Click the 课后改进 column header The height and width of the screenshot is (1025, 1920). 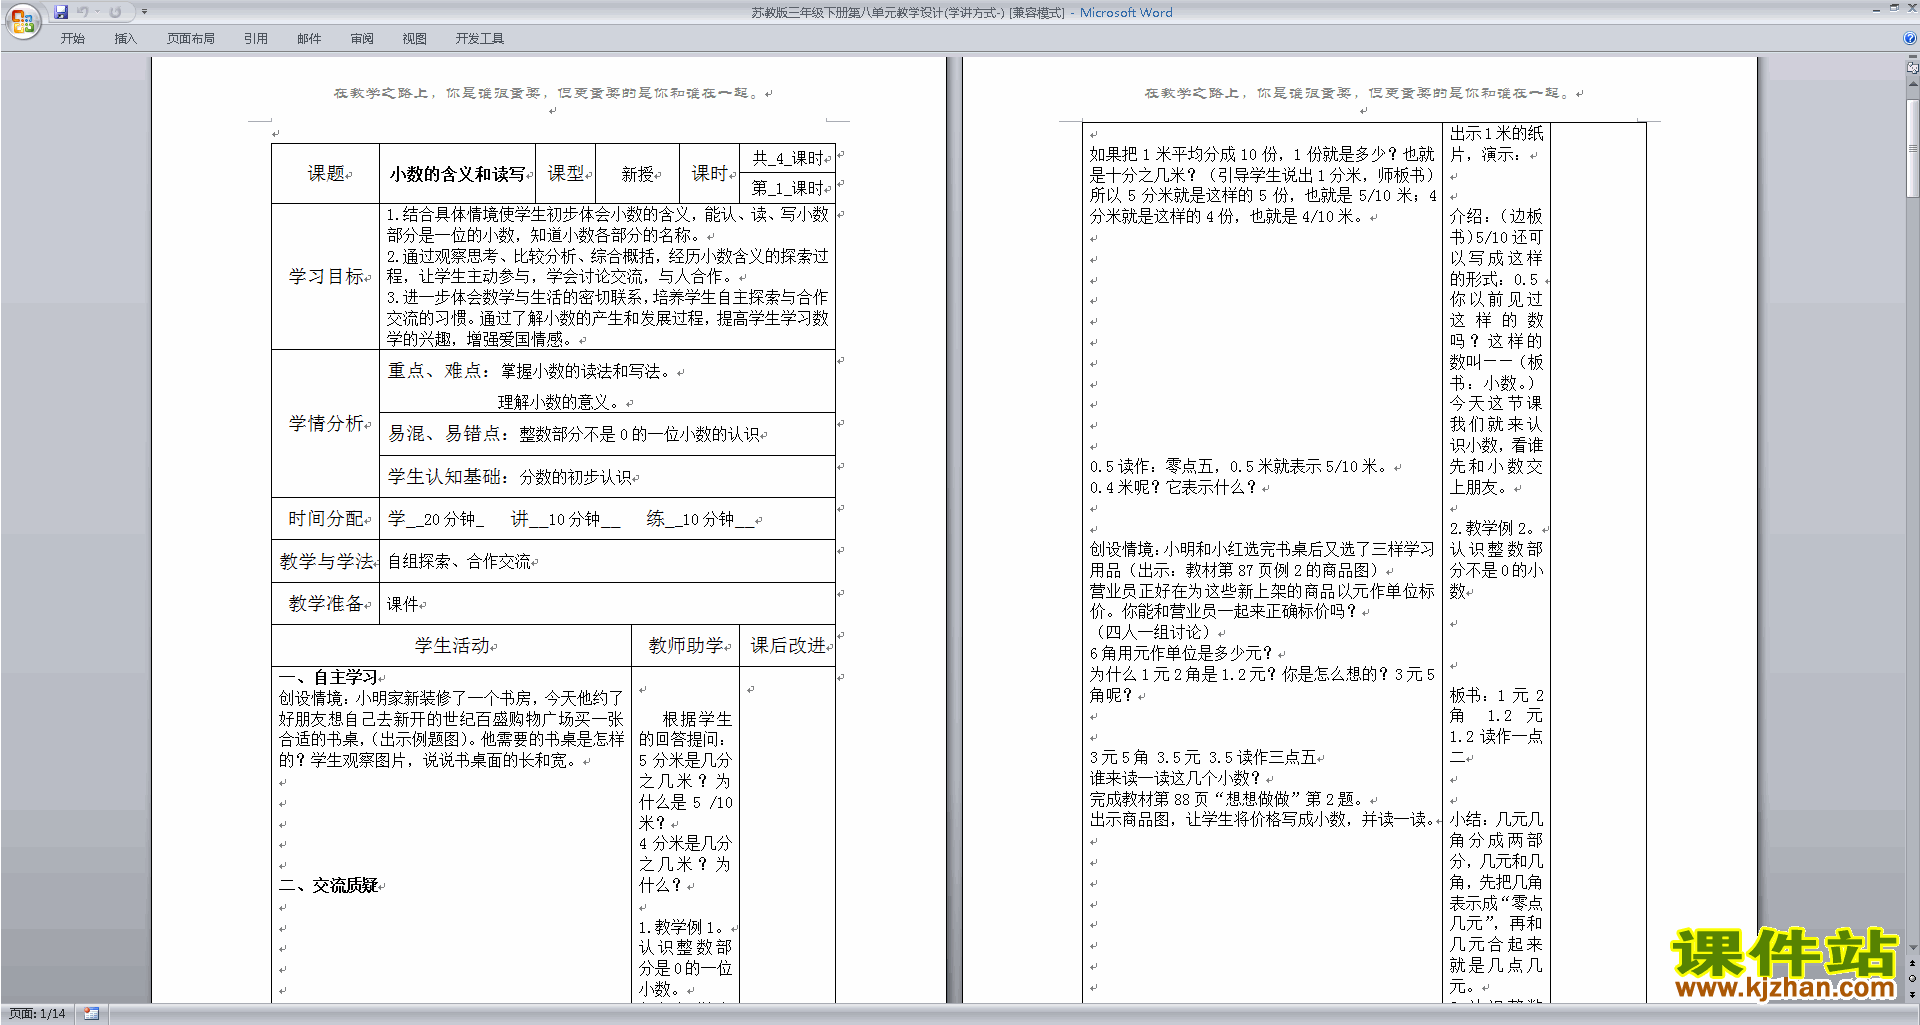tap(789, 646)
